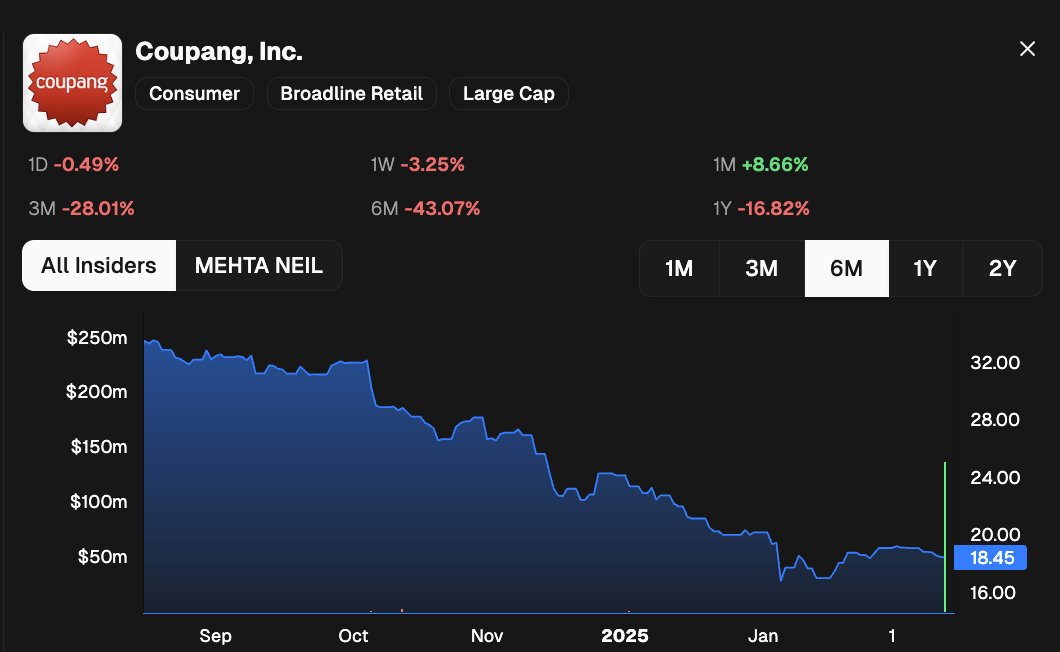
Task: Click the $150m axis label
Action: tap(99, 446)
